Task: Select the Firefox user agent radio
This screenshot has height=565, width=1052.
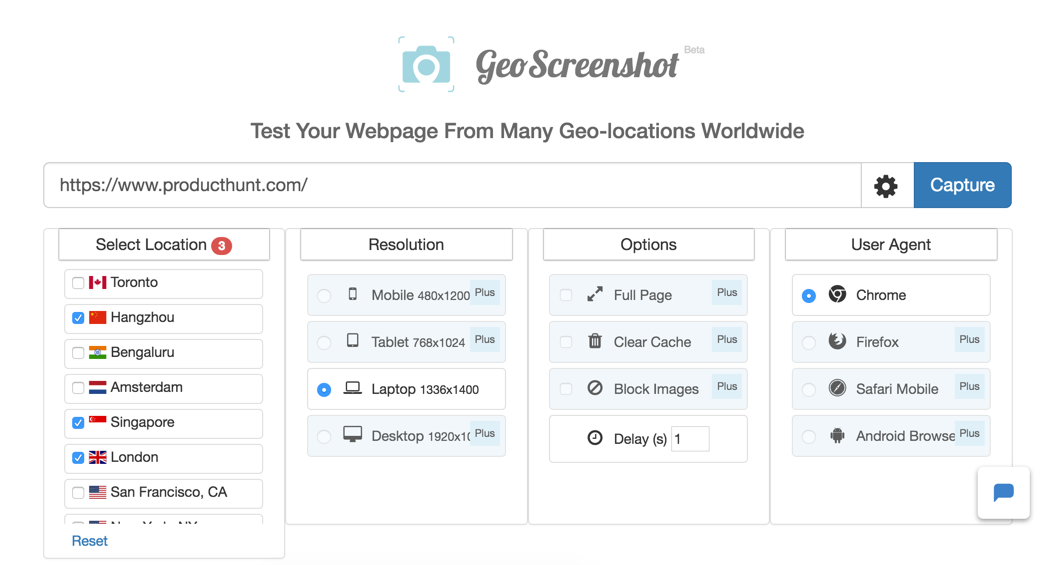Action: click(808, 343)
